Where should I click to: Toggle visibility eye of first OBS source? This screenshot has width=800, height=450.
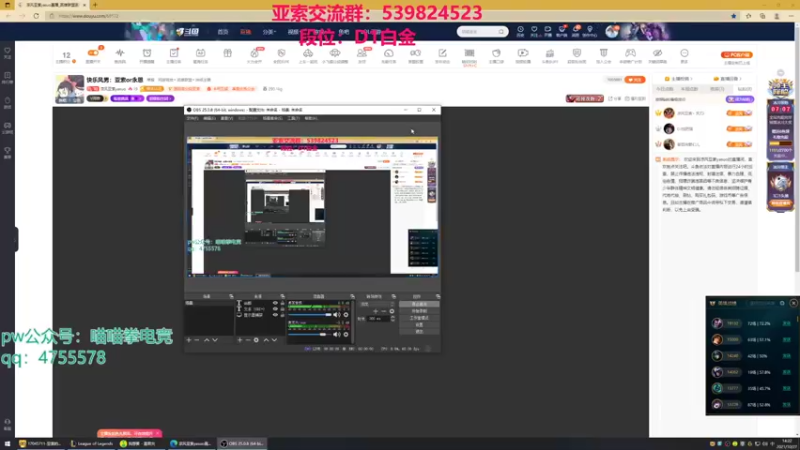276,303
